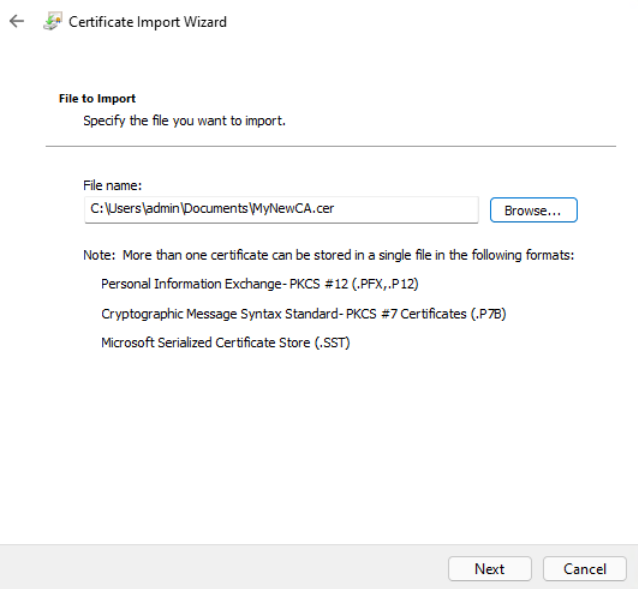Image resolution: width=638 pixels, height=589 pixels.
Task: Click 'Specify the file you want to import.' text
Action: [184, 121]
